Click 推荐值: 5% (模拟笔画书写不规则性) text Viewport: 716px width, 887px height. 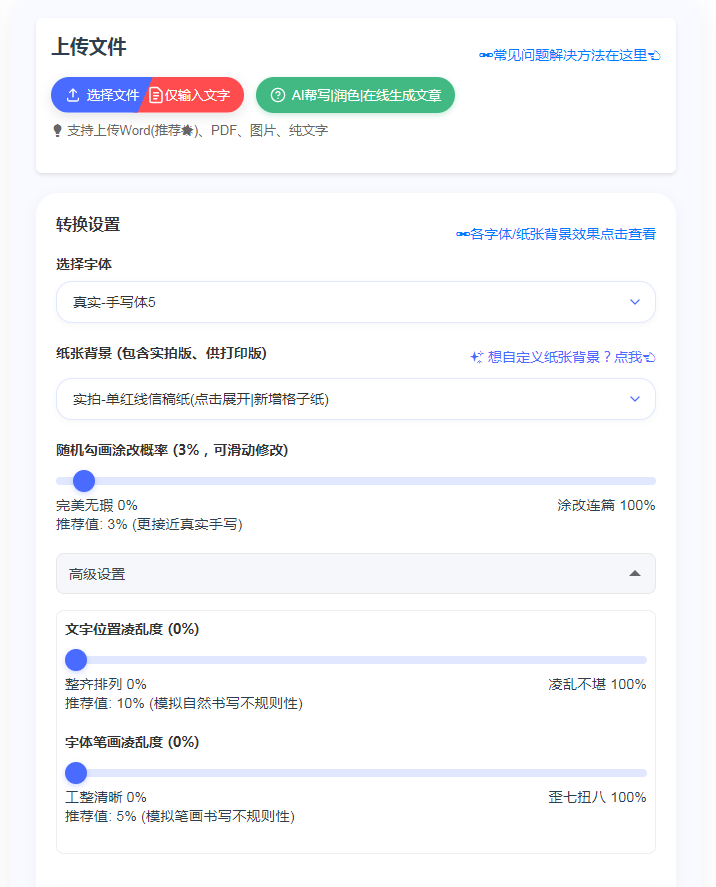tap(180, 816)
